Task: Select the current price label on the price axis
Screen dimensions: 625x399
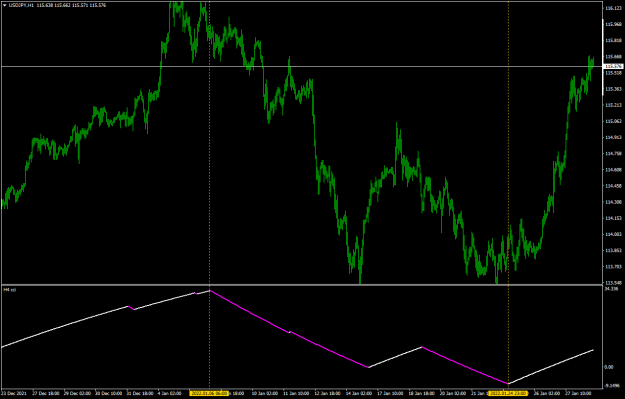Action: 614,67
